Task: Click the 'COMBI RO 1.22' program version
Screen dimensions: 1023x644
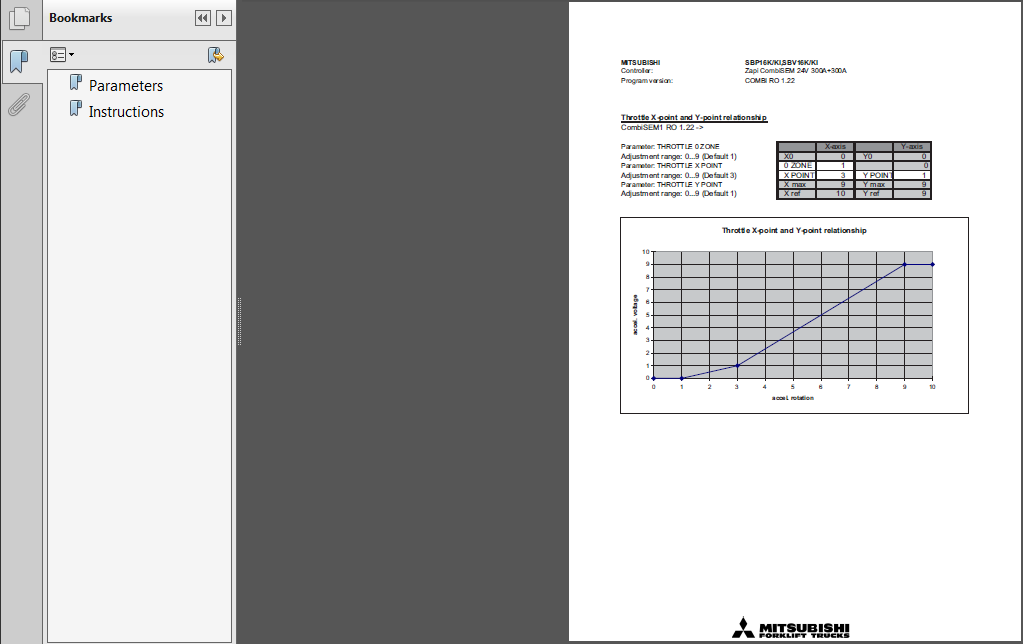Action: coord(770,81)
